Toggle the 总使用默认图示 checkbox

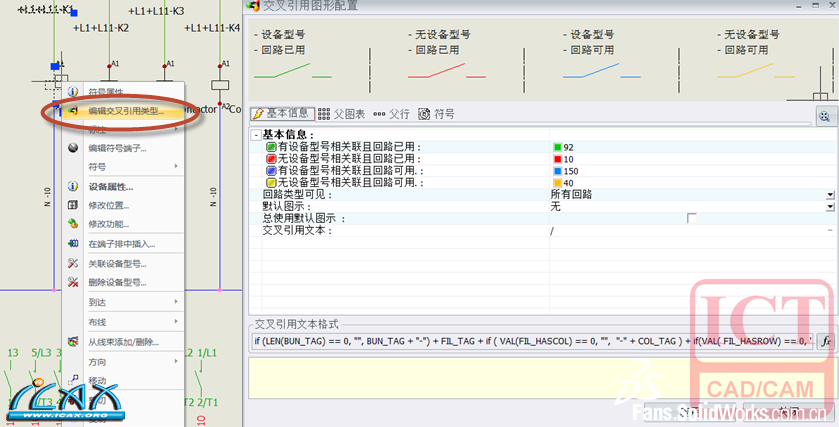(691, 218)
